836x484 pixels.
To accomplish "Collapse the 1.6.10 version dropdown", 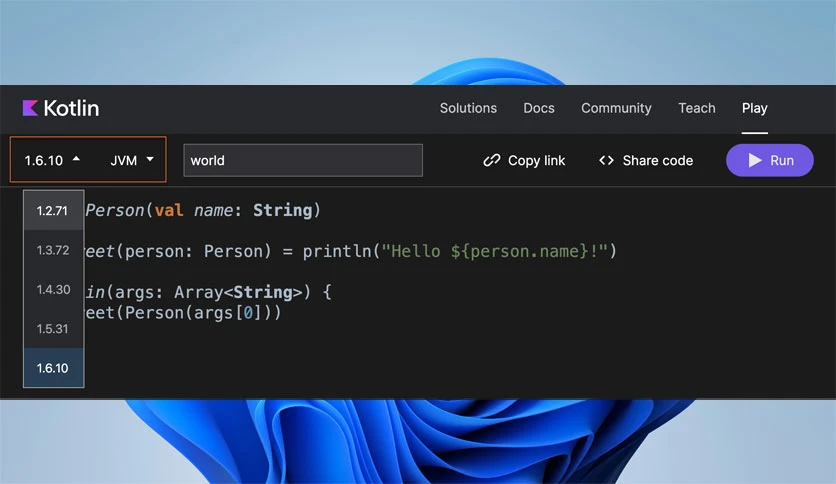I will [52, 160].
